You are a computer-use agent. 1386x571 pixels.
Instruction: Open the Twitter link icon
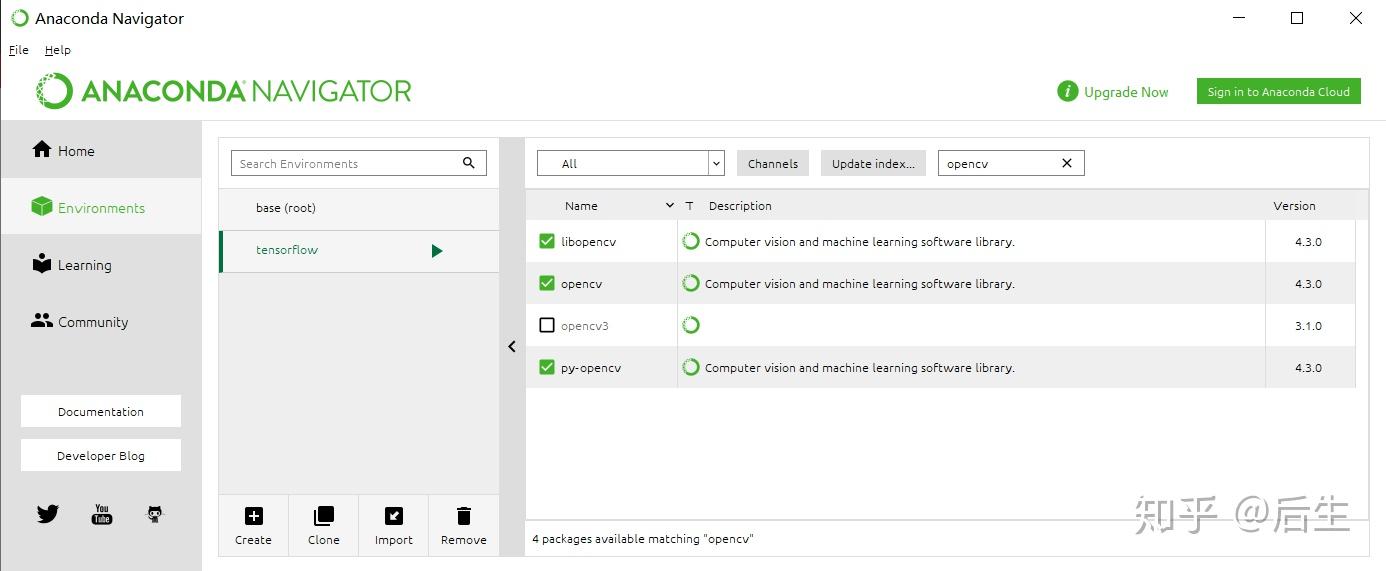[x=48, y=514]
